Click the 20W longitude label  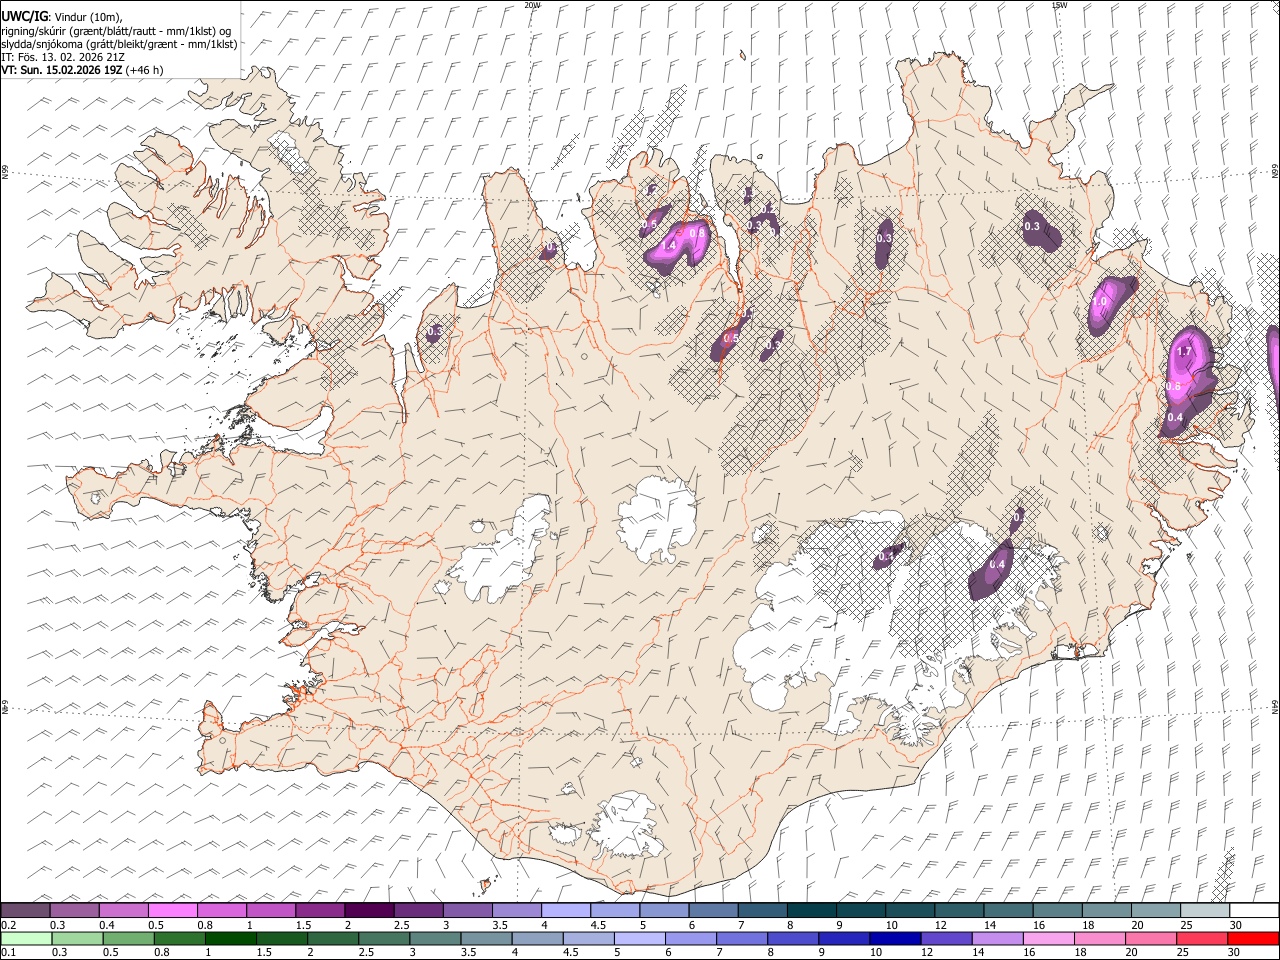click(532, 5)
